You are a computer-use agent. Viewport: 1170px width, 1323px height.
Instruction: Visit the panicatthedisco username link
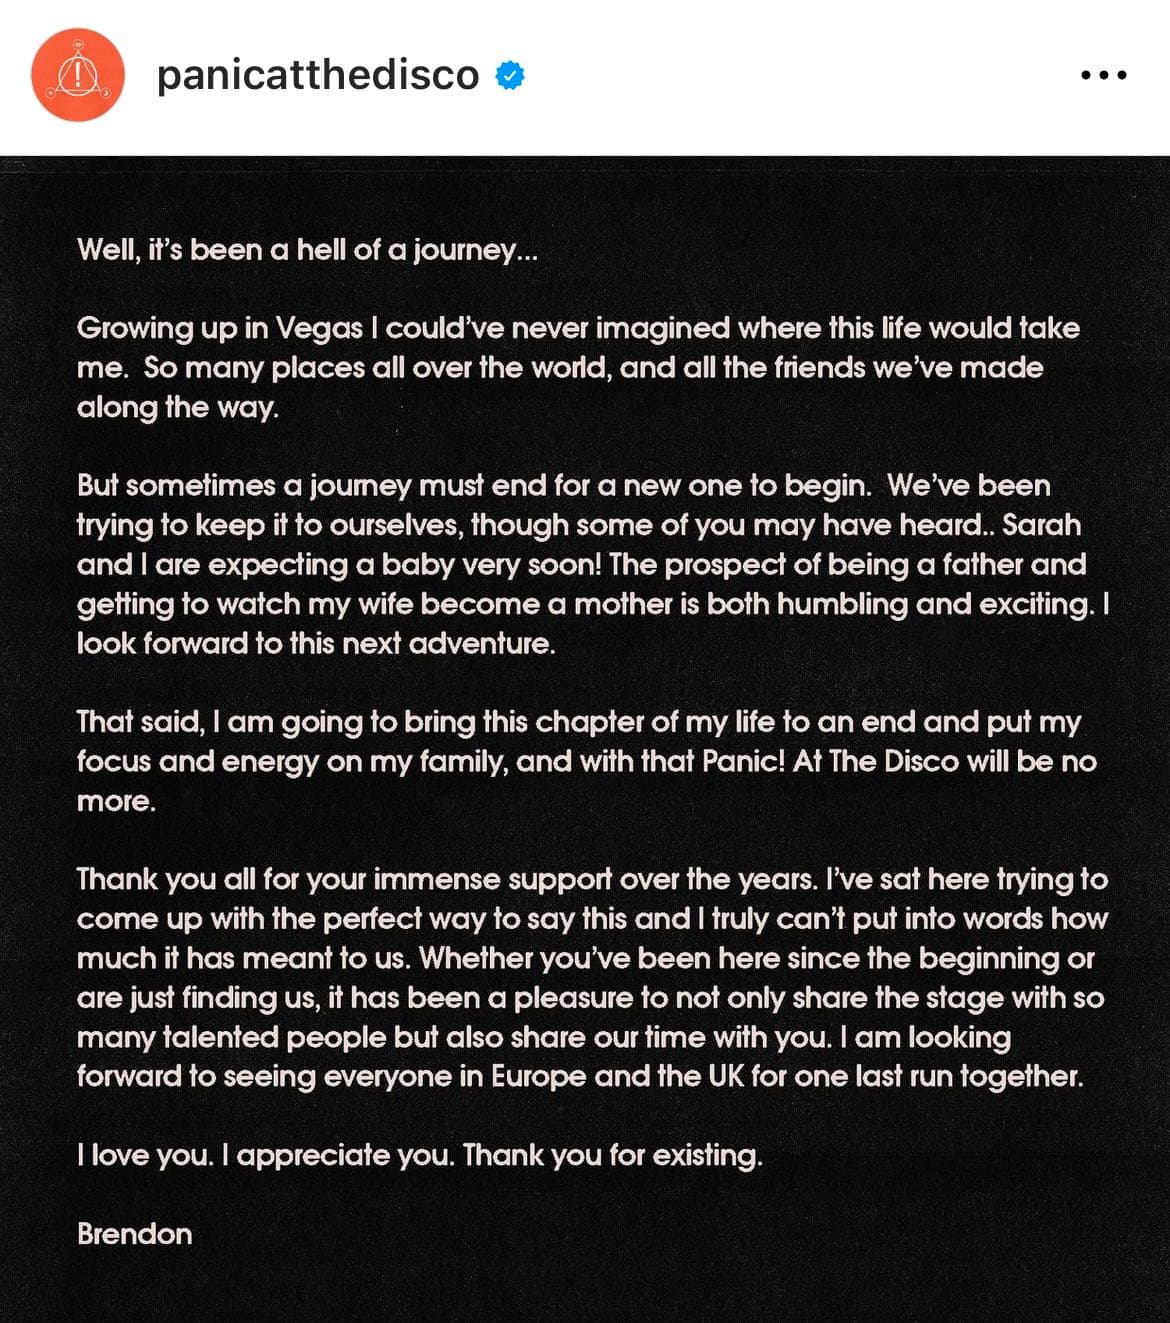click(318, 75)
